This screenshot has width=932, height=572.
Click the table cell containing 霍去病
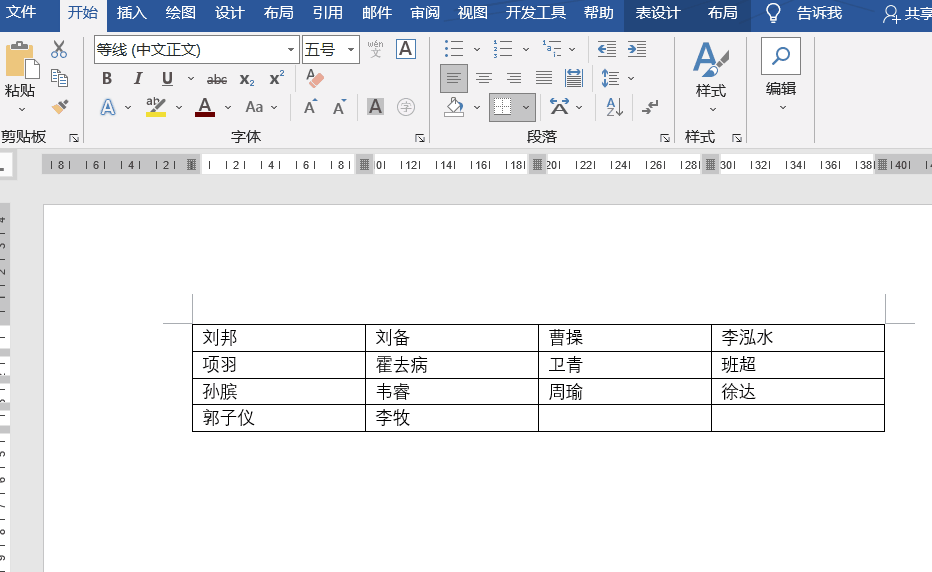click(x=452, y=364)
